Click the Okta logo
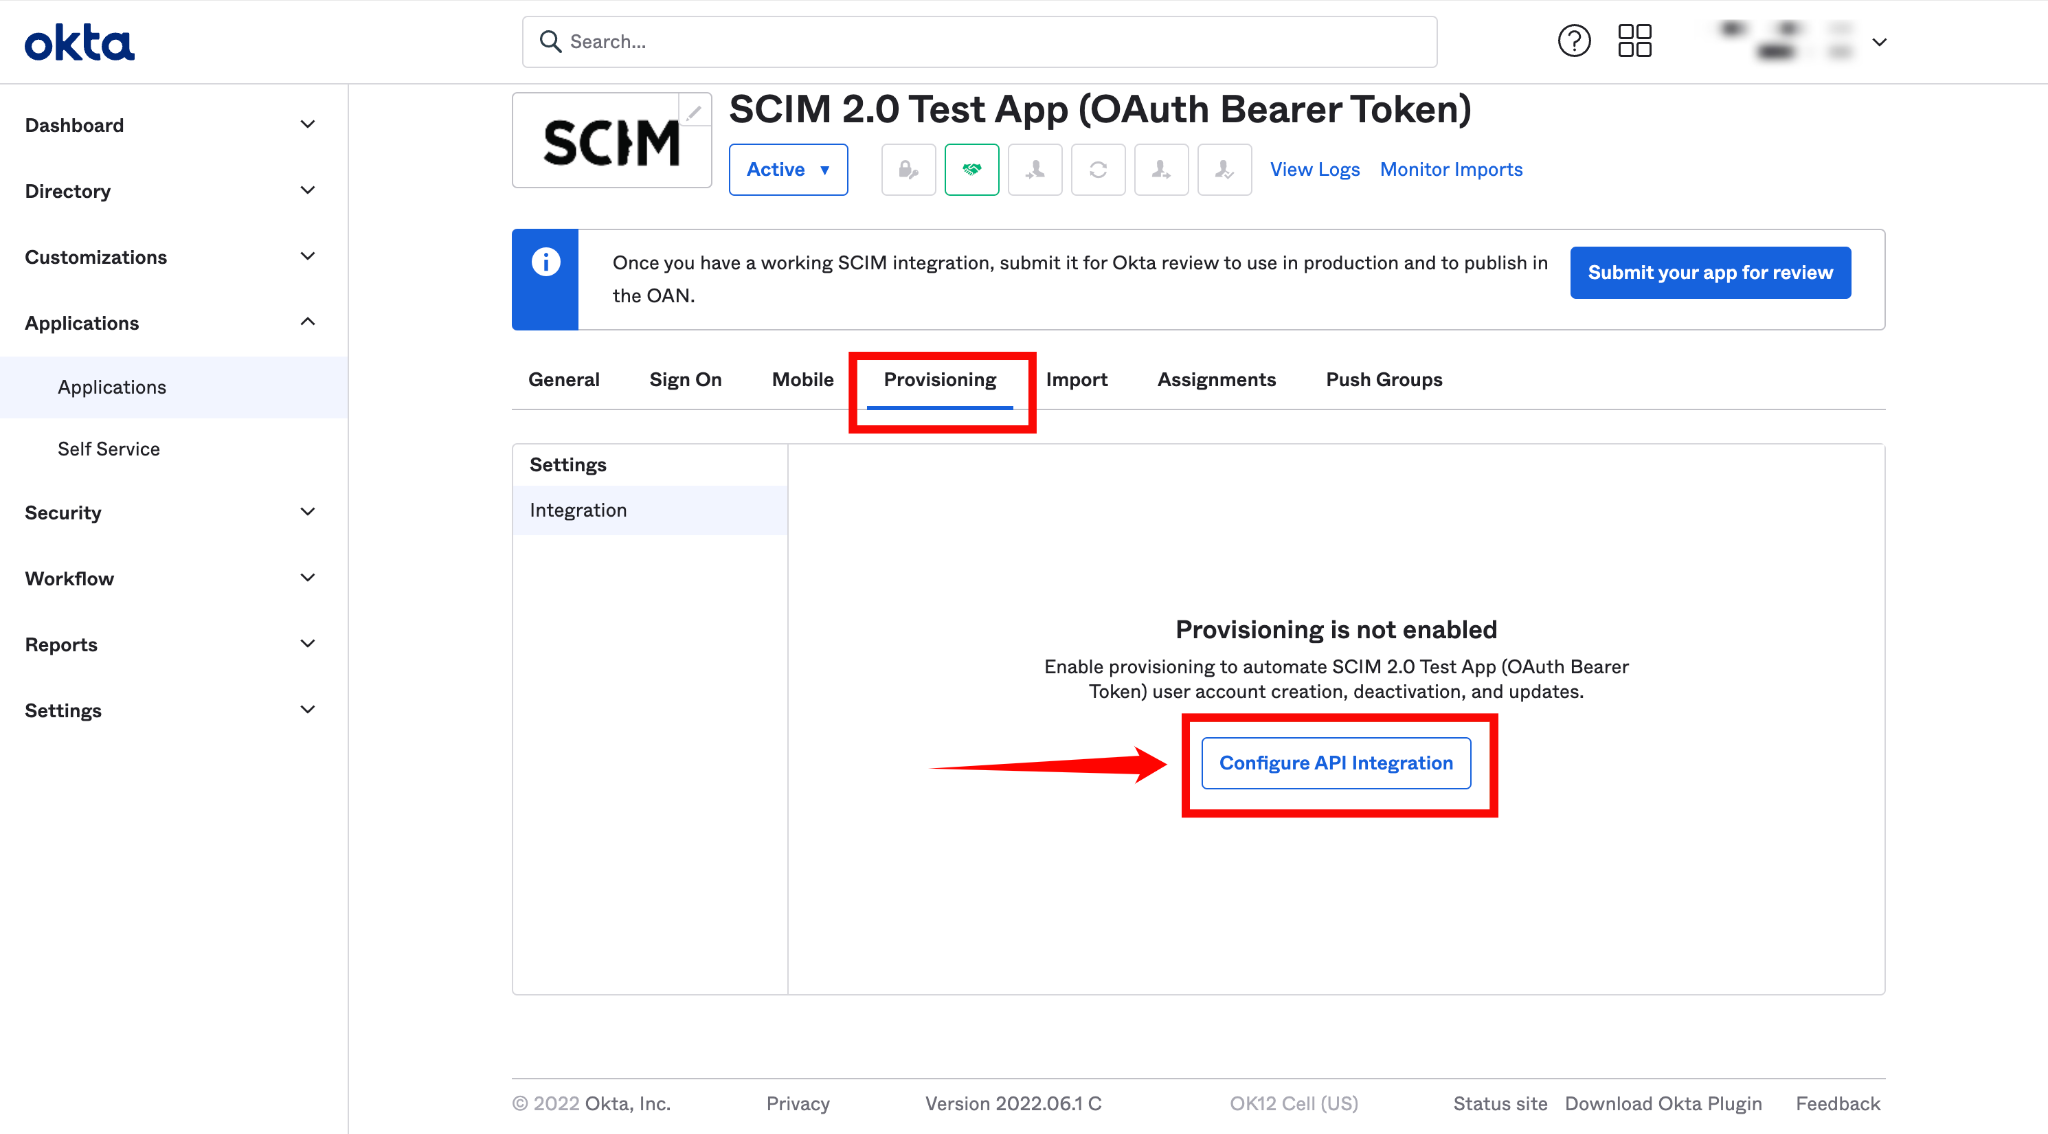The height and width of the screenshot is (1134, 2048). click(79, 43)
